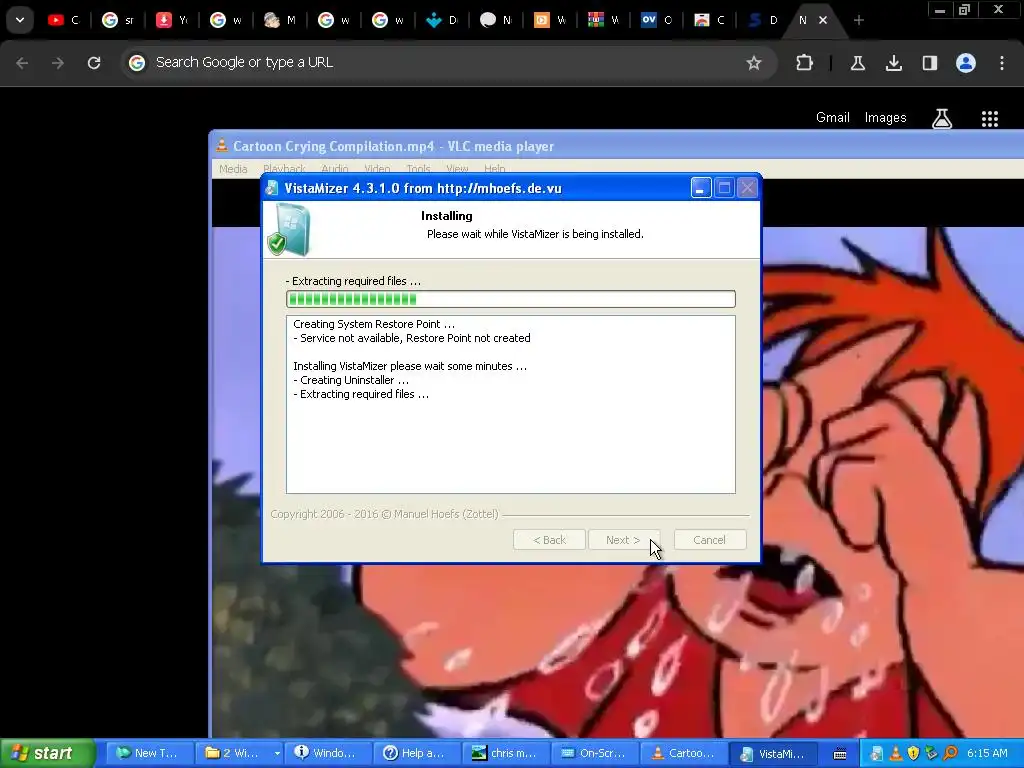
Task: Click the VLC cone title bar icon
Action: click(x=222, y=145)
